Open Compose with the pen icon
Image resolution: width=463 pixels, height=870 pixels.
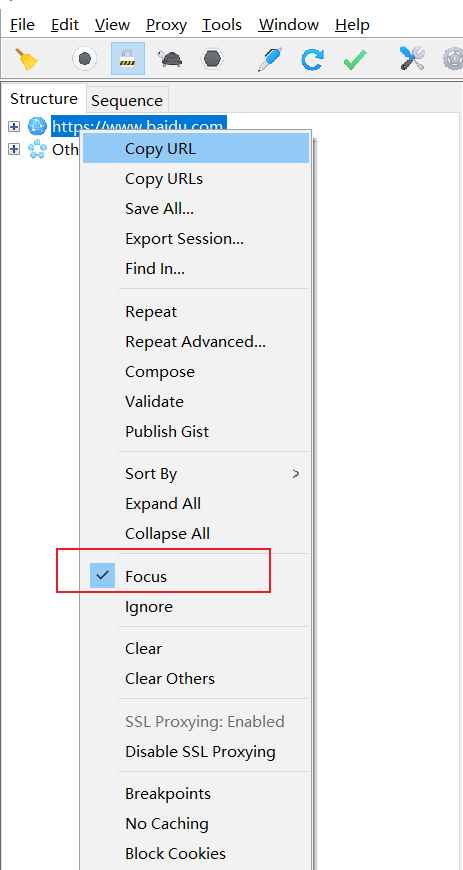click(x=270, y=58)
